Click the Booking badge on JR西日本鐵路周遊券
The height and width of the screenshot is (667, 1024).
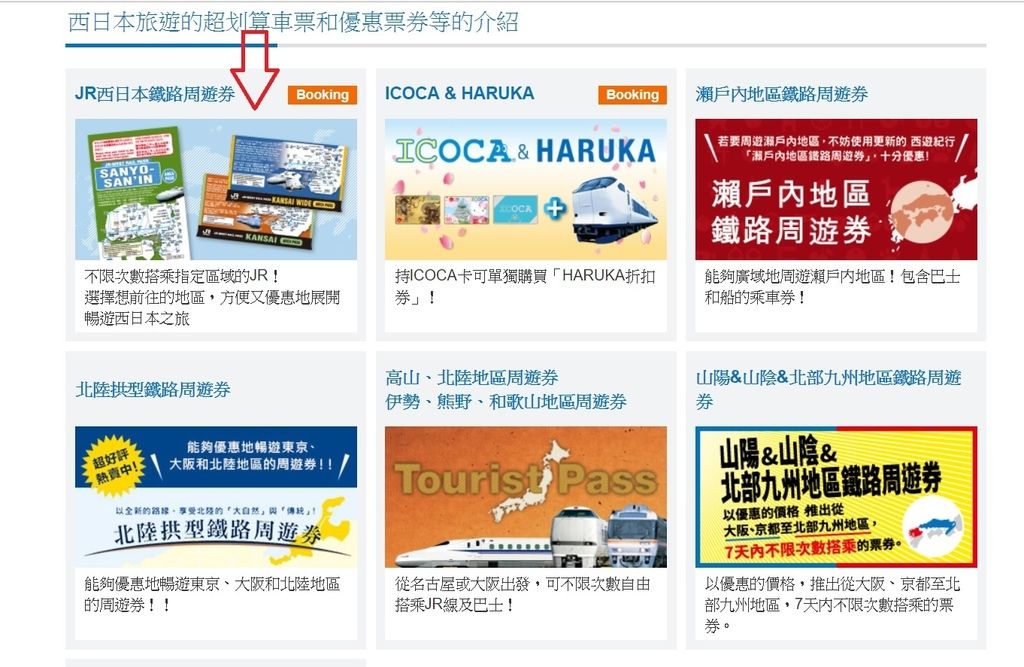point(322,95)
